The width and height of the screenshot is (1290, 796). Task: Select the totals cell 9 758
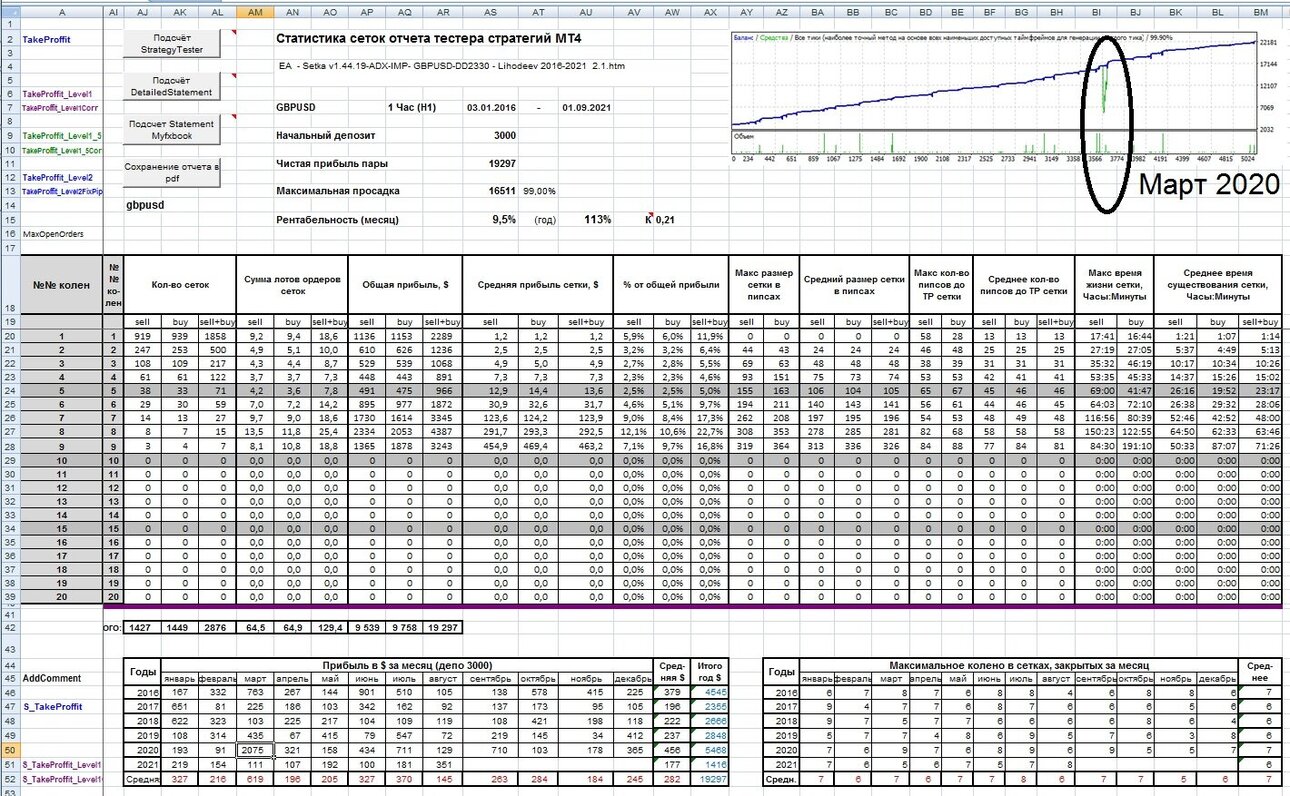click(x=404, y=627)
